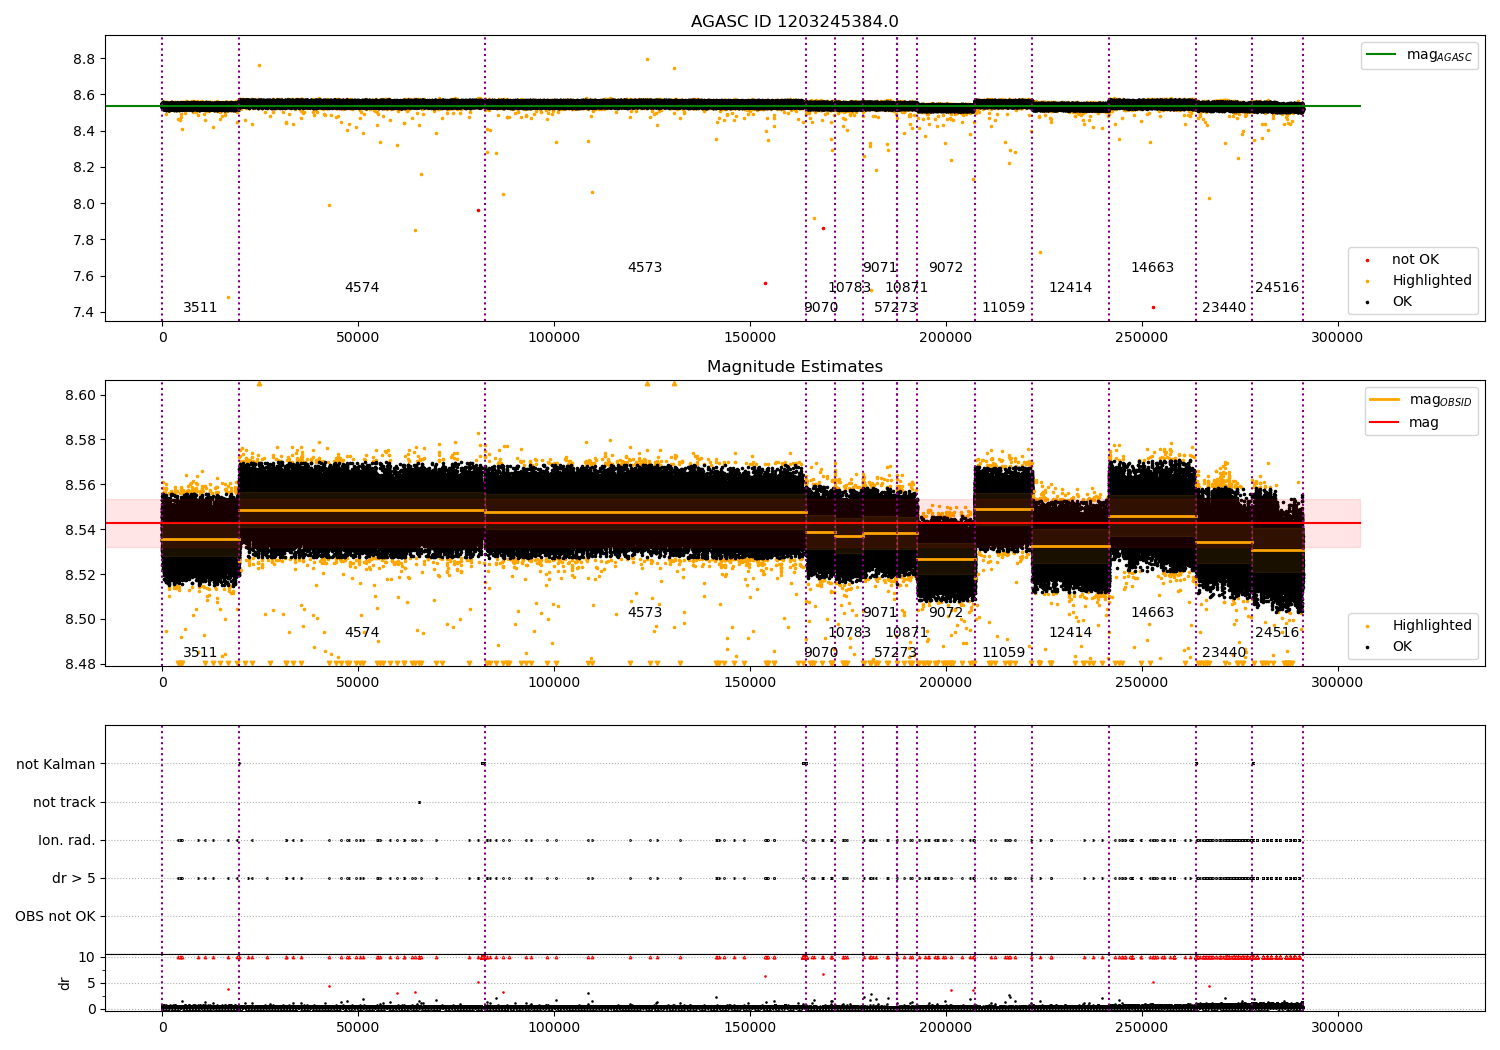1500x1050 pixels.
Task: Click the red 'mag' legend entry in middle plot
Action: [1405, 423]
